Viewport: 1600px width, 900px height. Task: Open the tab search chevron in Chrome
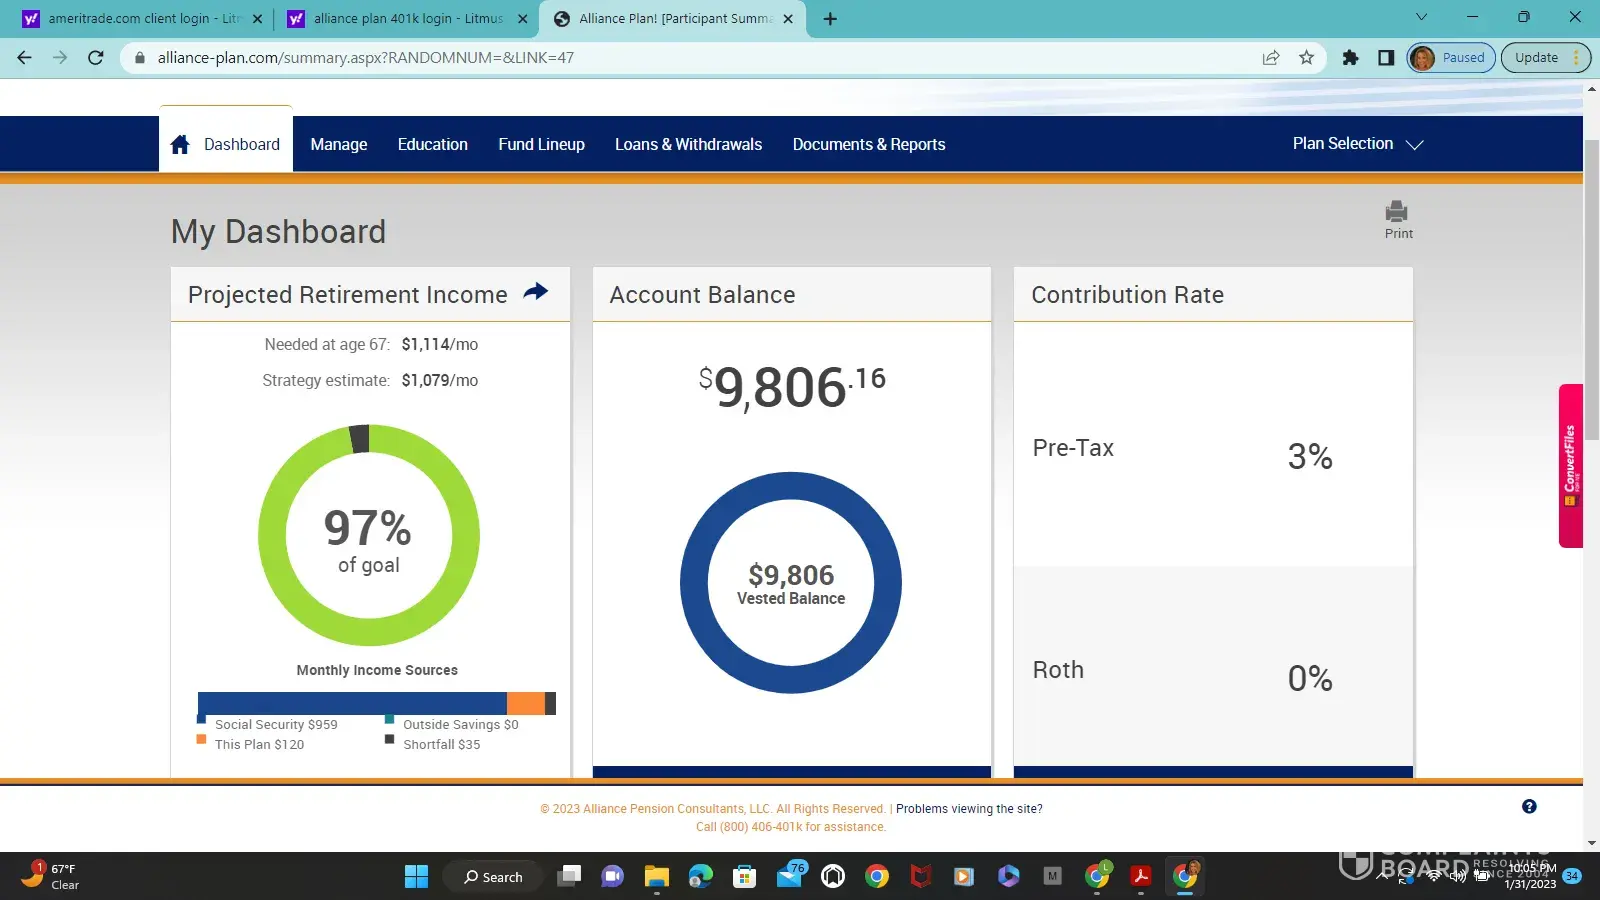coord(1421,17)
